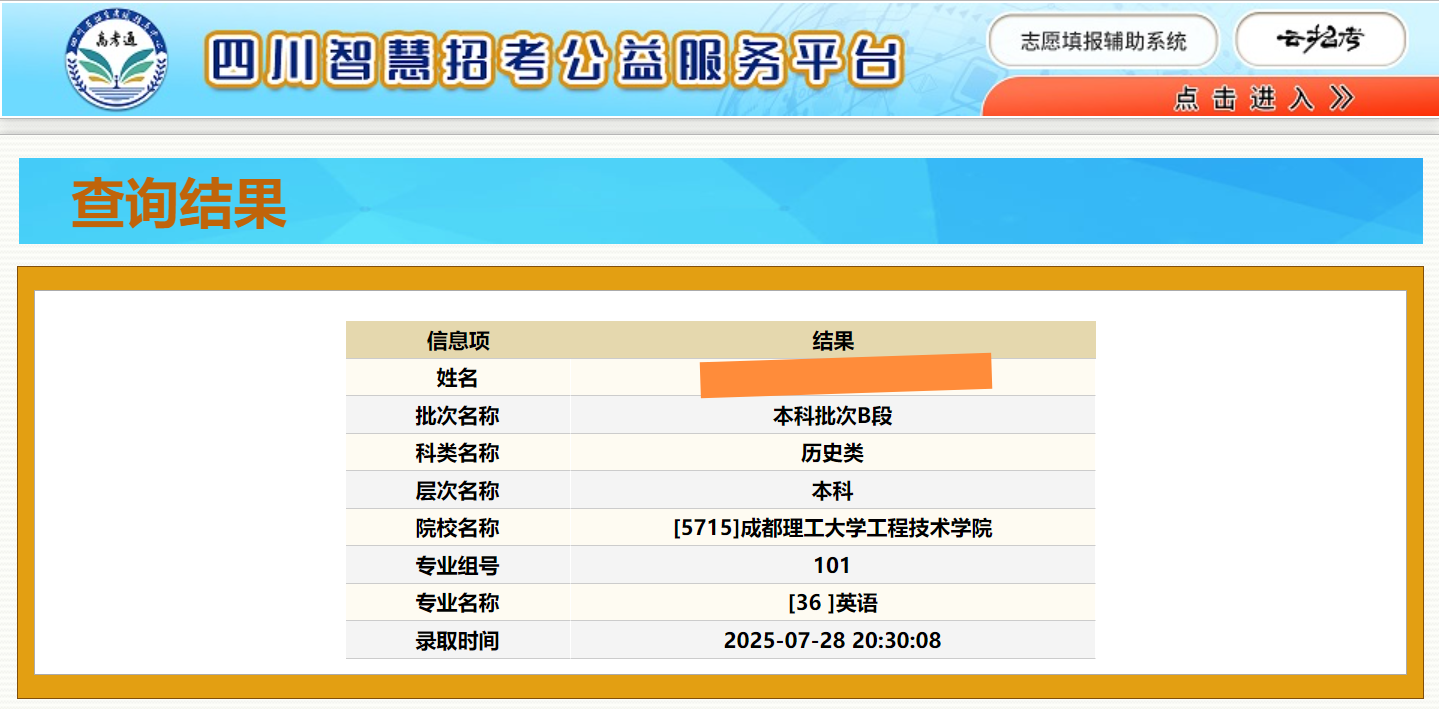Click the 点击进入 banner text
This screenshot has width=1439, height=709.
[1243, 98]
